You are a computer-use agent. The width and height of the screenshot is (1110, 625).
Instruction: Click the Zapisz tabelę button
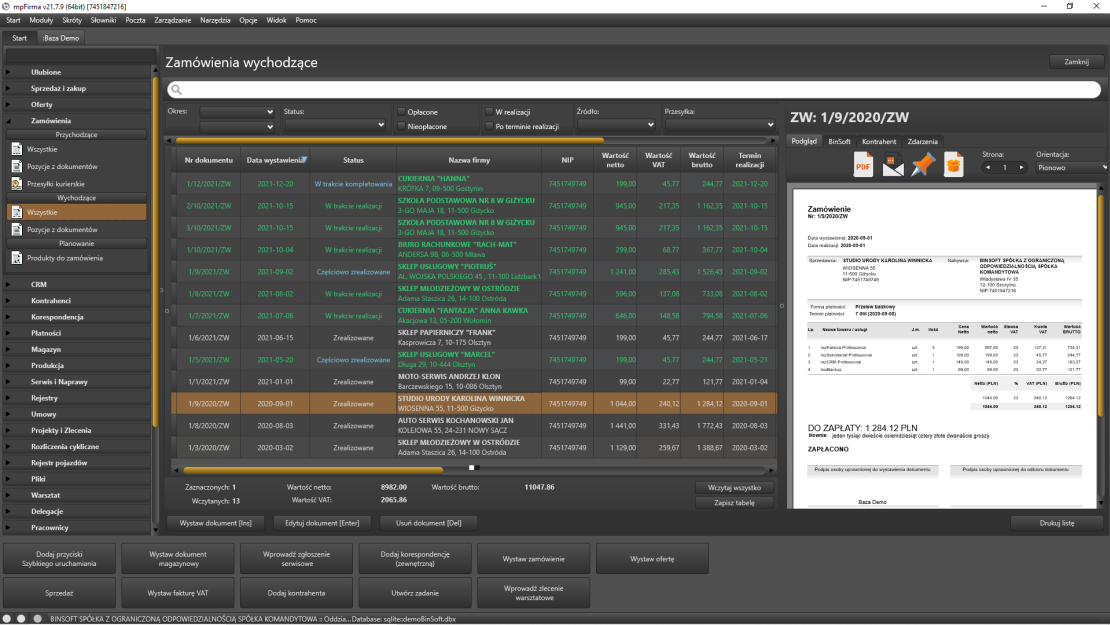click(734, 503)
